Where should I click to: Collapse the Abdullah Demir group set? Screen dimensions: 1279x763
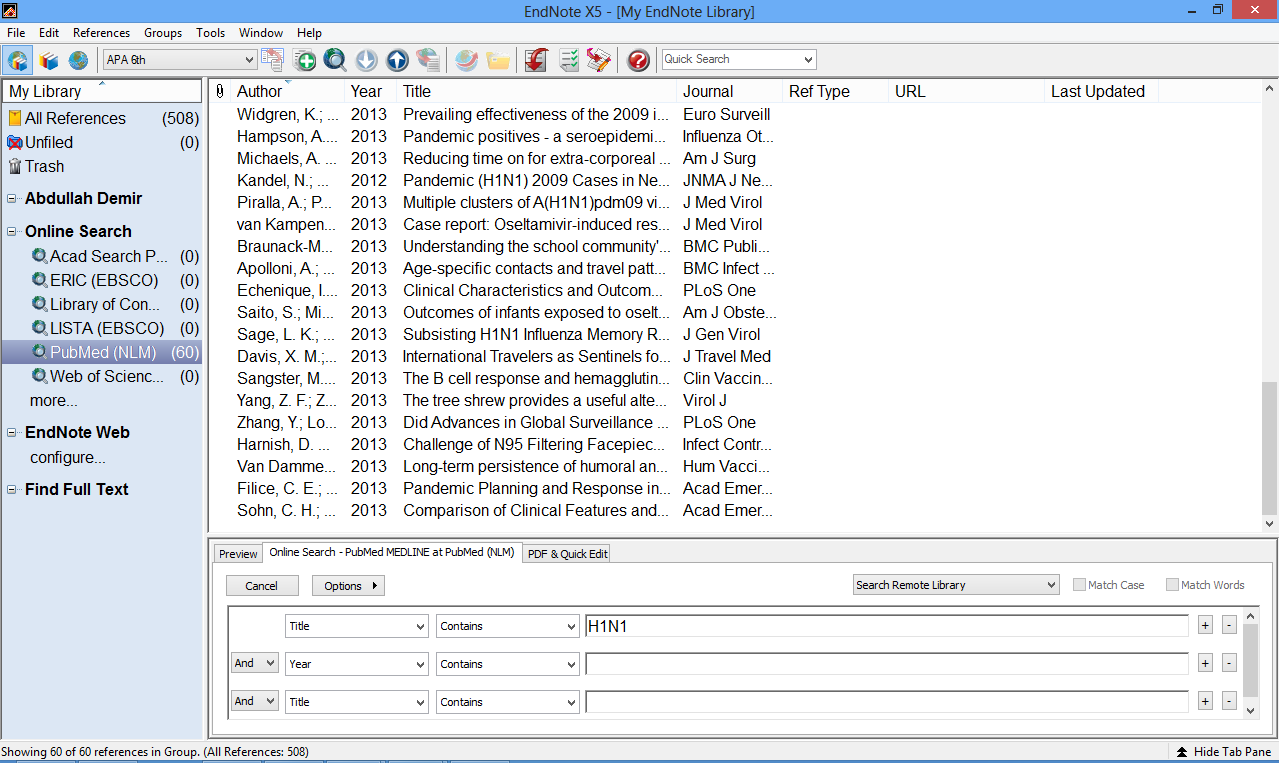click(12, 199)
